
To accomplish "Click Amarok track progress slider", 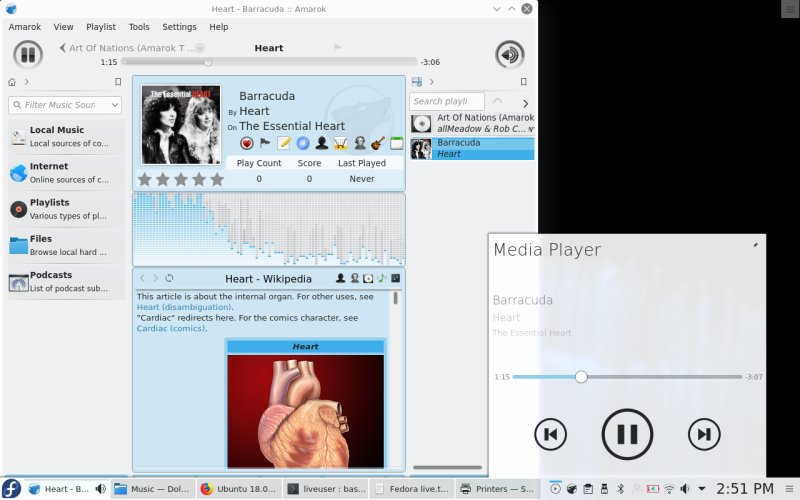I will (x=269, y=62).
